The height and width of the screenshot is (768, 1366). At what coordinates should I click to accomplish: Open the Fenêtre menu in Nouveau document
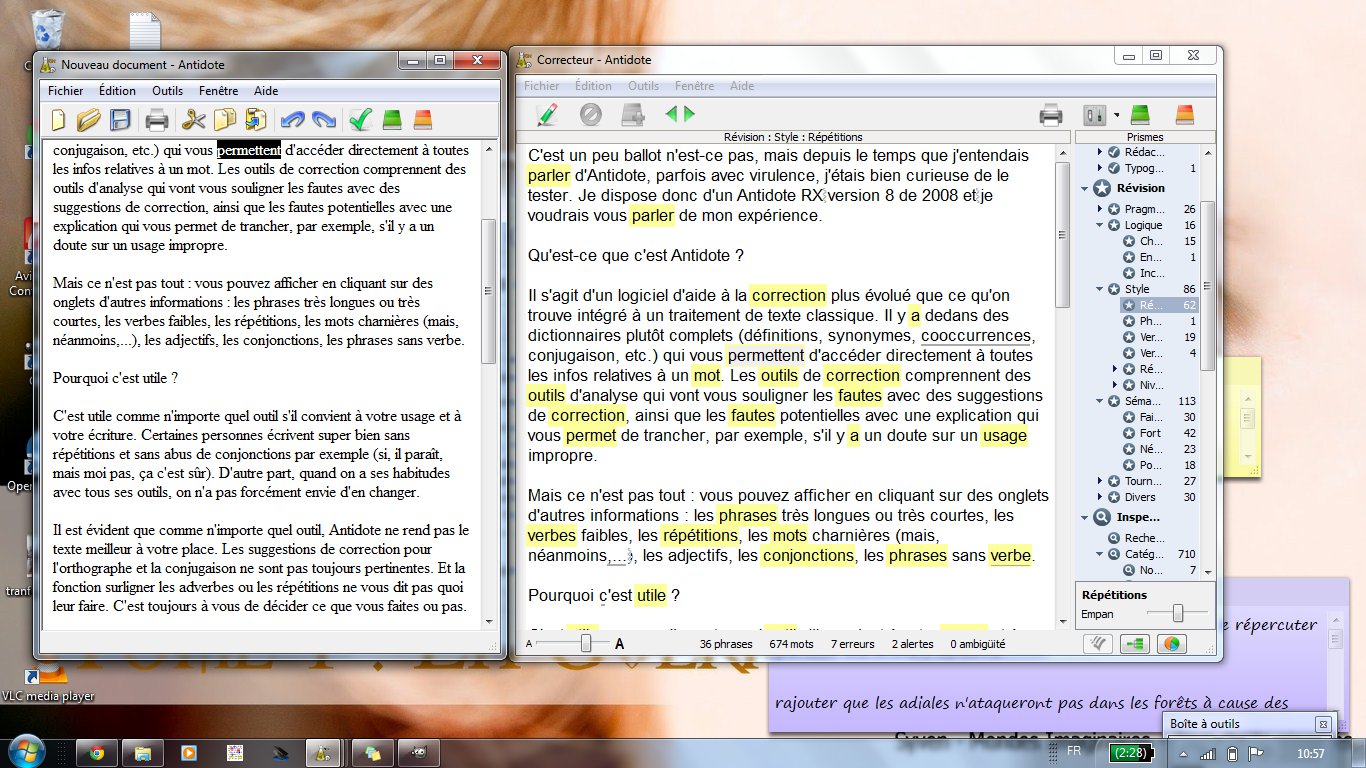pos(218,90)
